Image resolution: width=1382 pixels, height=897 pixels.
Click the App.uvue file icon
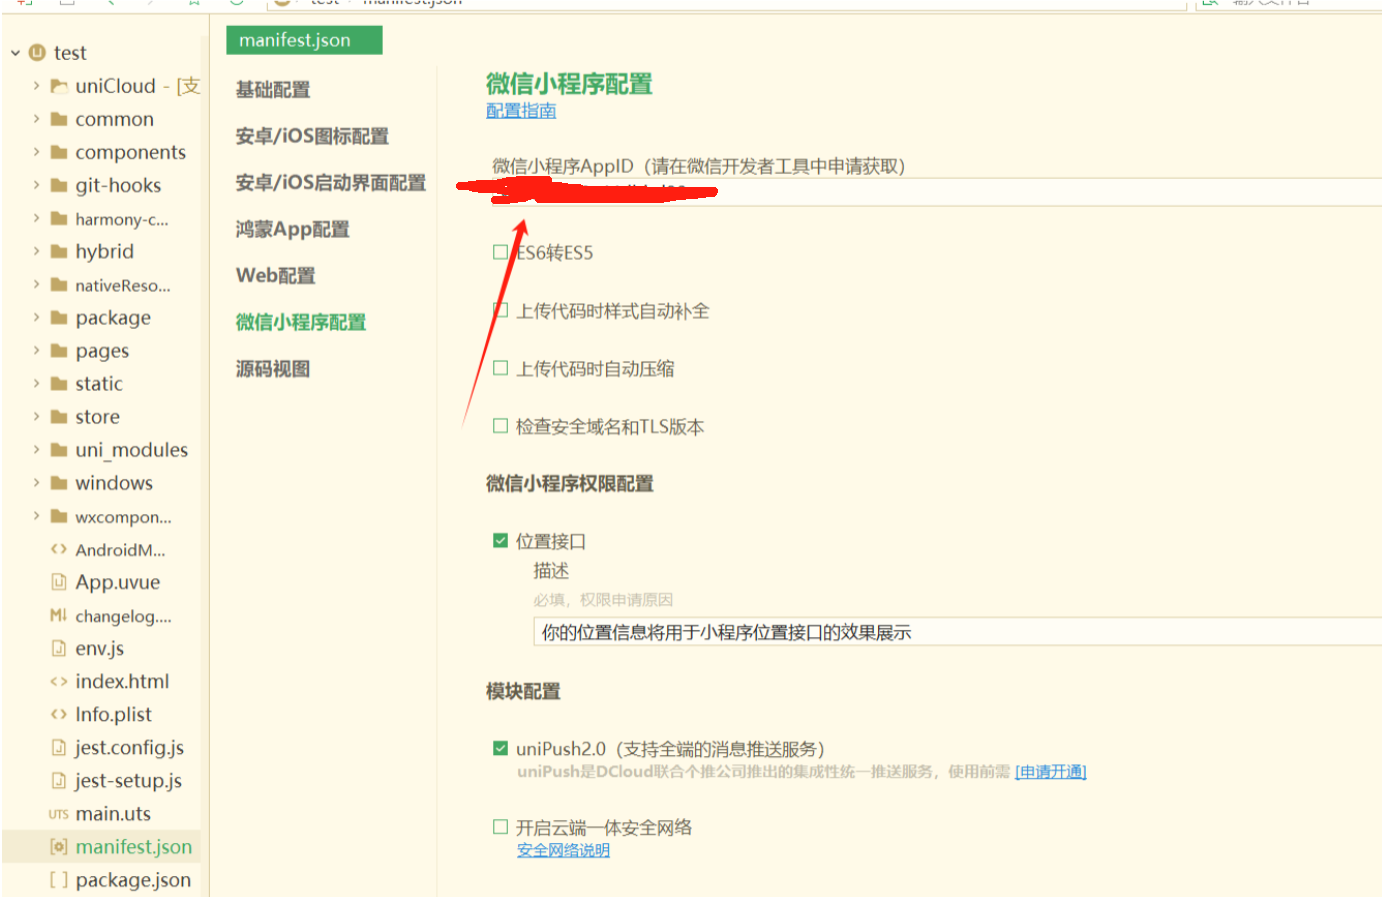59,582
